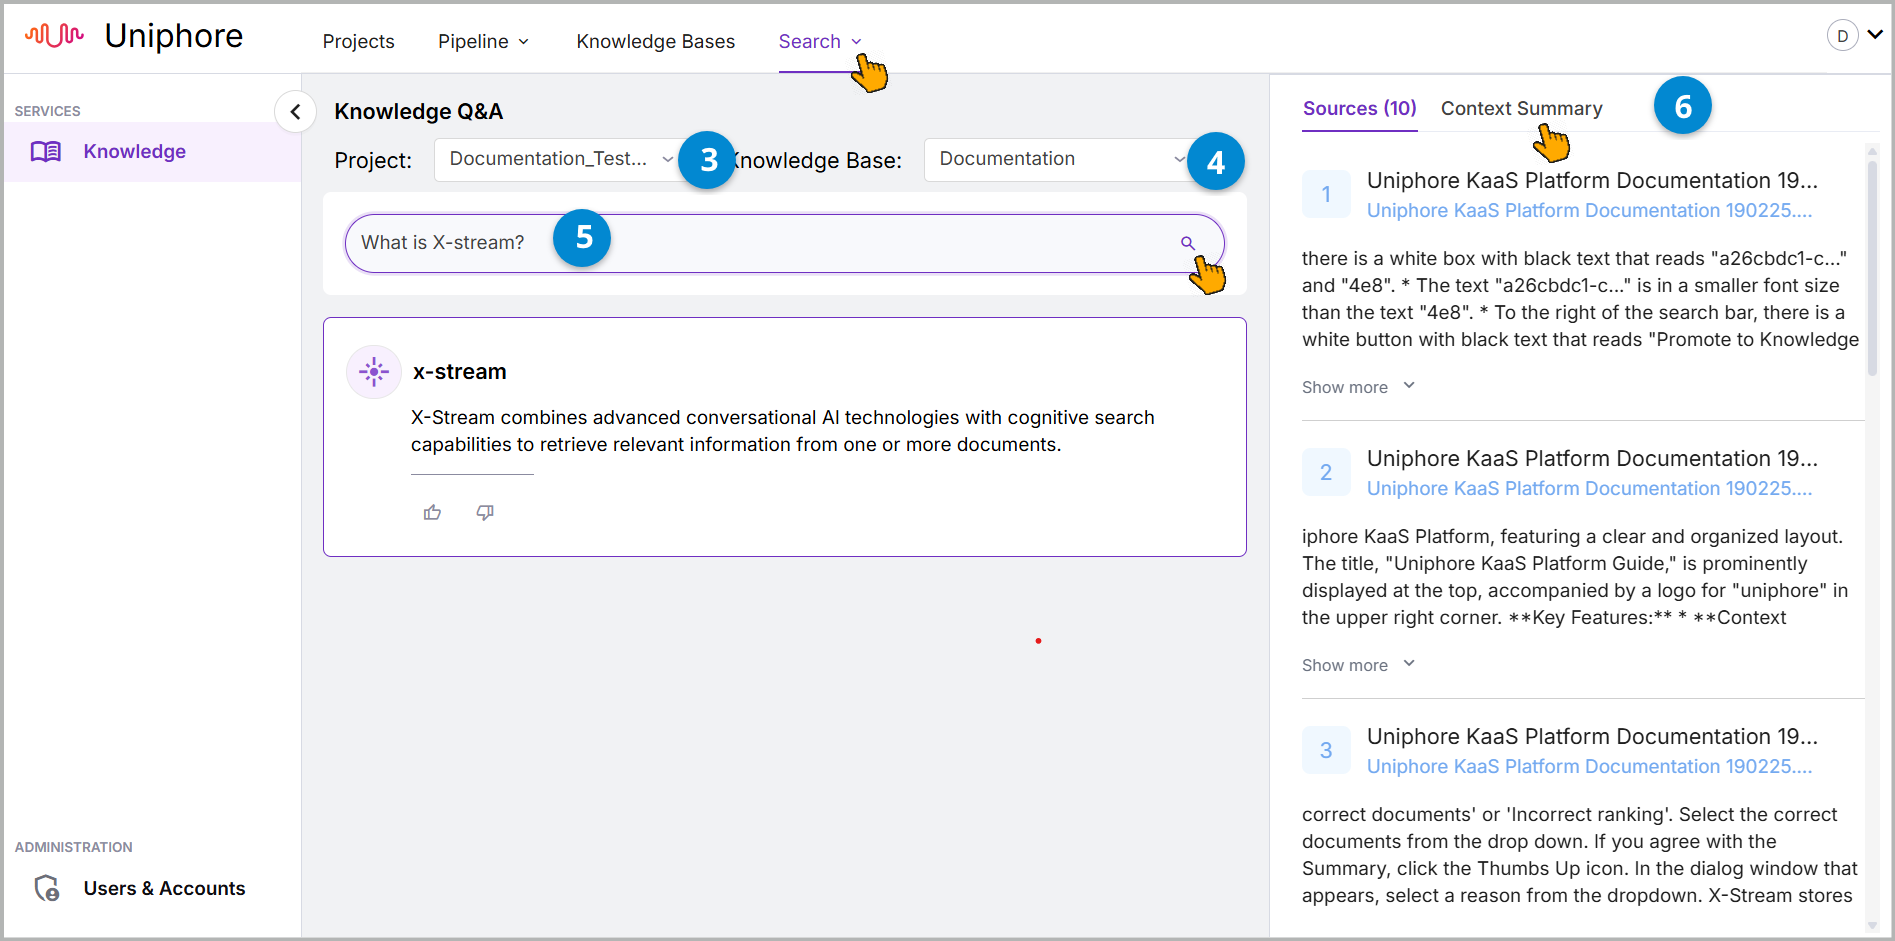Switch to the Sources (10) tab
Image resolution: width=1895 pixels, height=941 pixels.
tap(1360, 108)
